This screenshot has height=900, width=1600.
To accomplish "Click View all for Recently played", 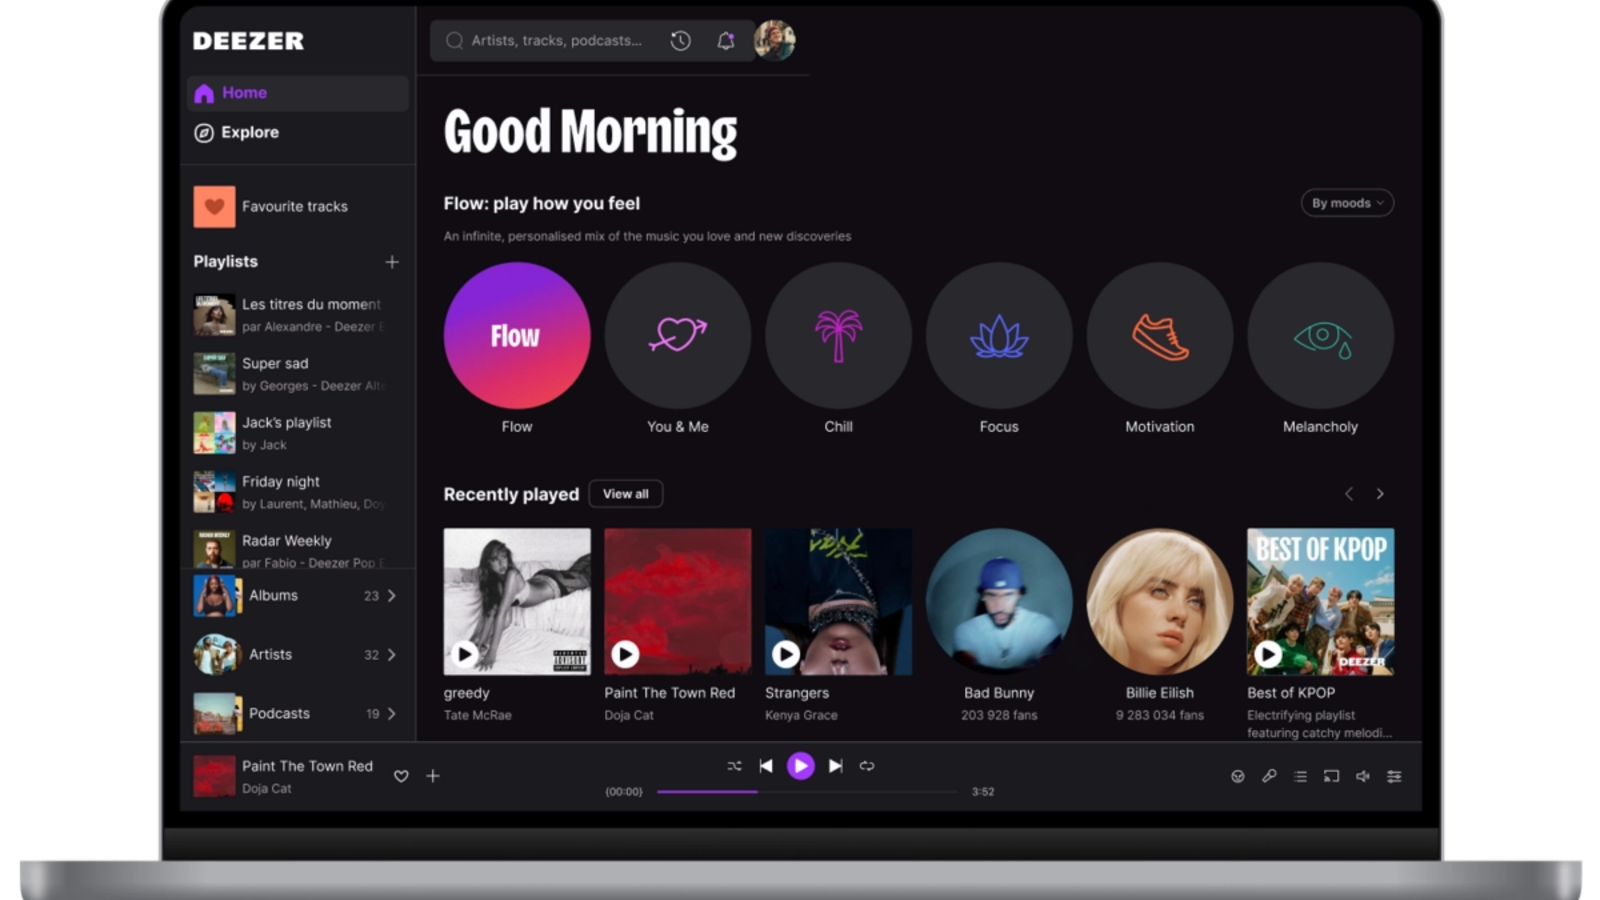I will (x=625, y=494).
